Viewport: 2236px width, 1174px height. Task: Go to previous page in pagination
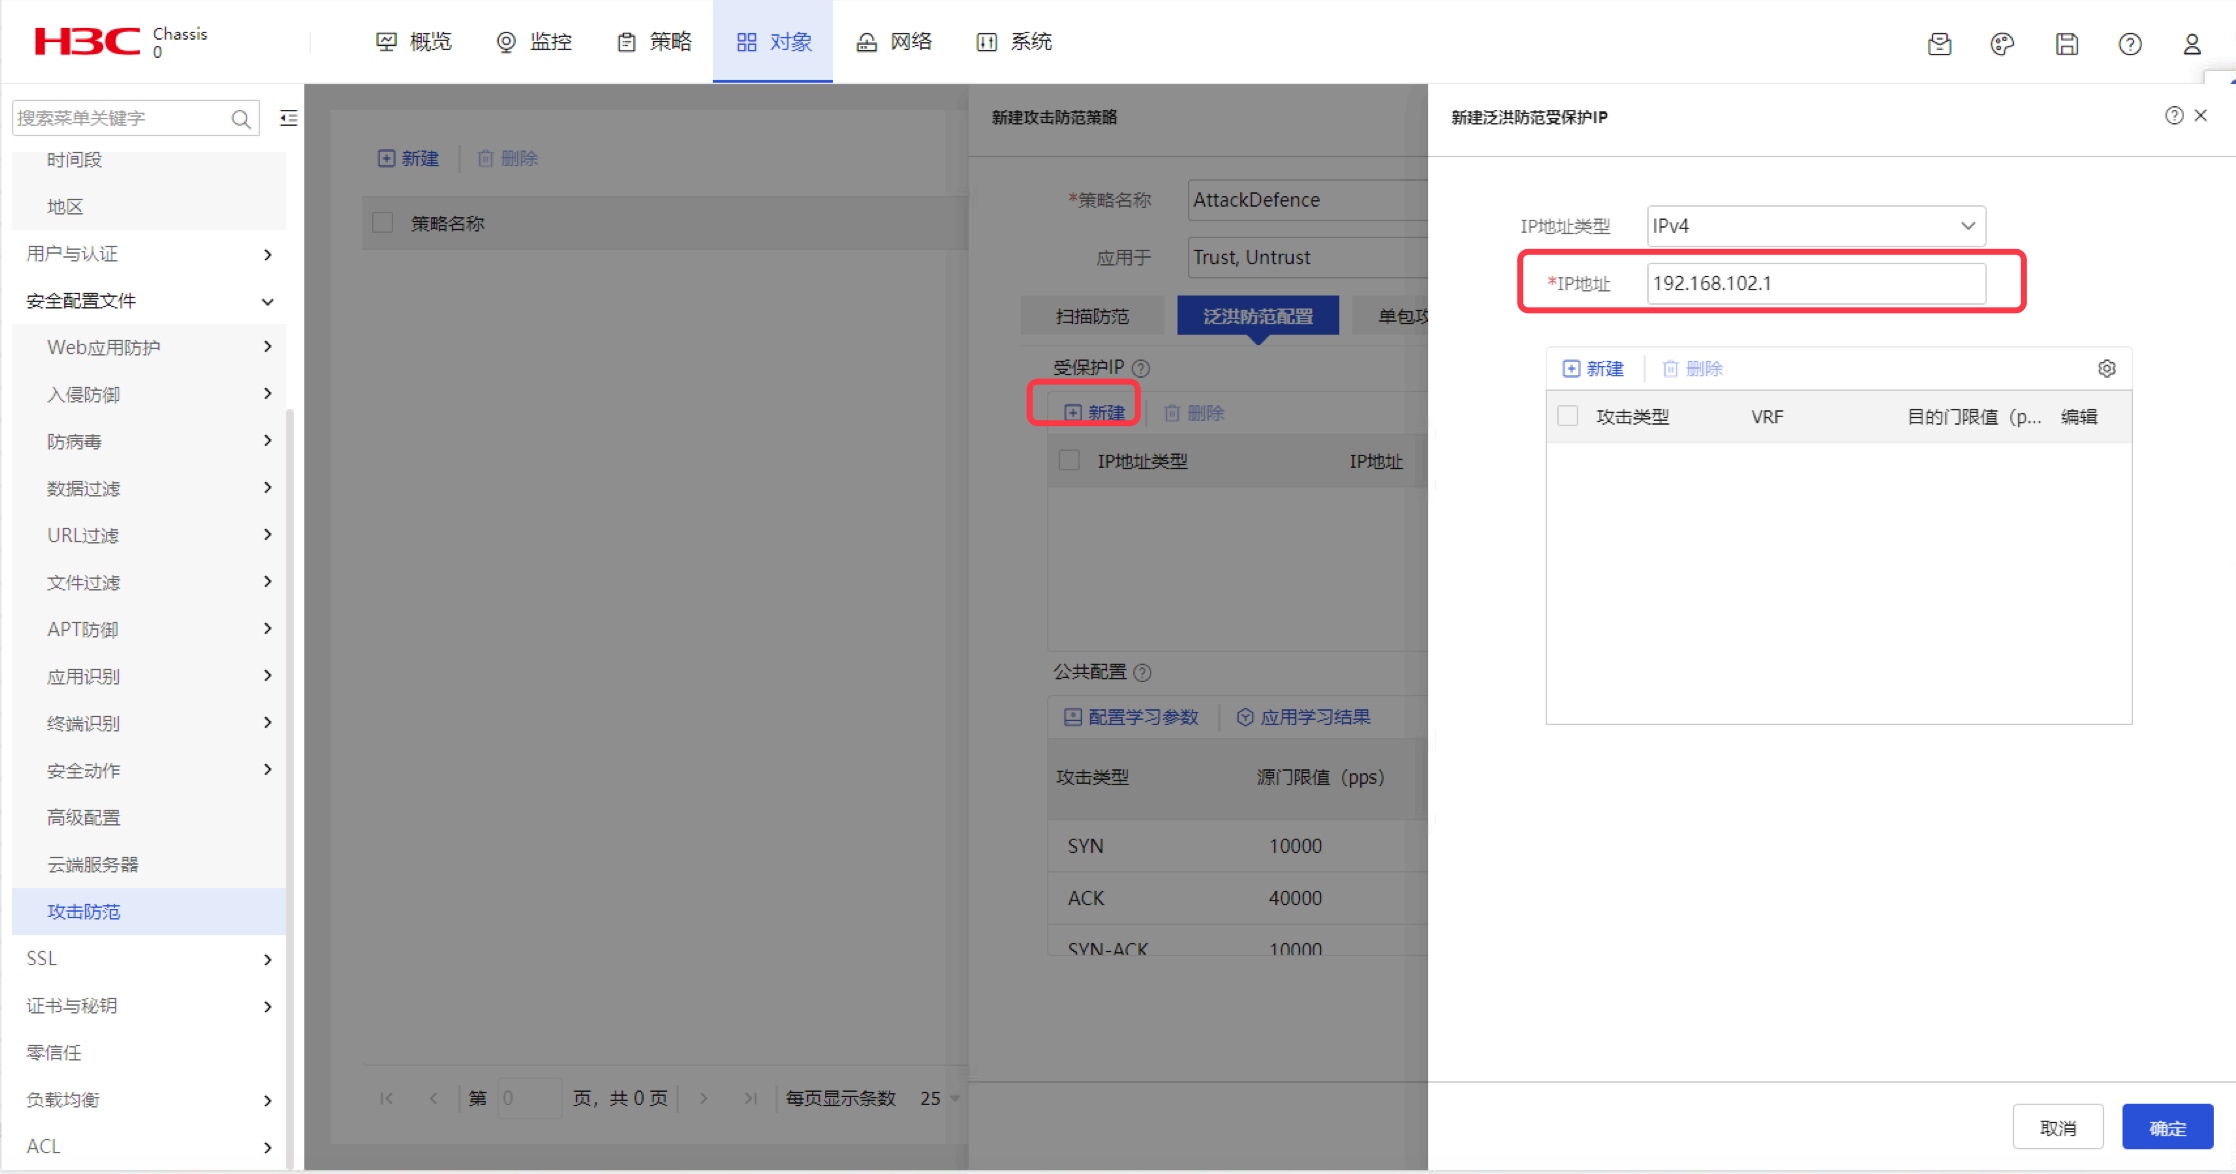[x=433, y=1098]
